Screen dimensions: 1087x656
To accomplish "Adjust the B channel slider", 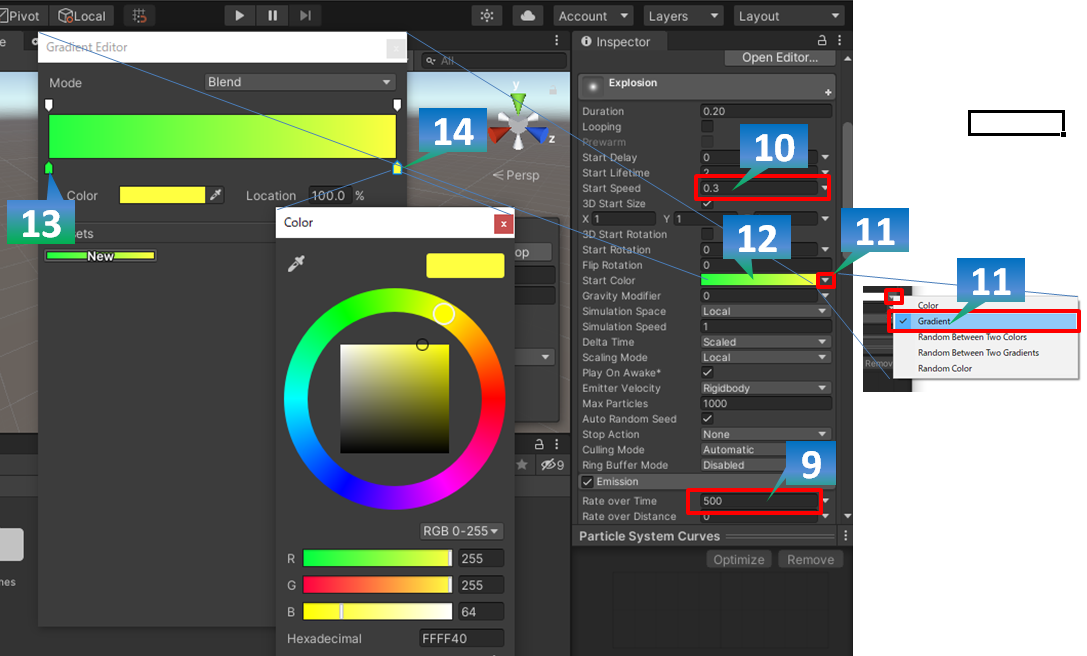I will [378, 612].
